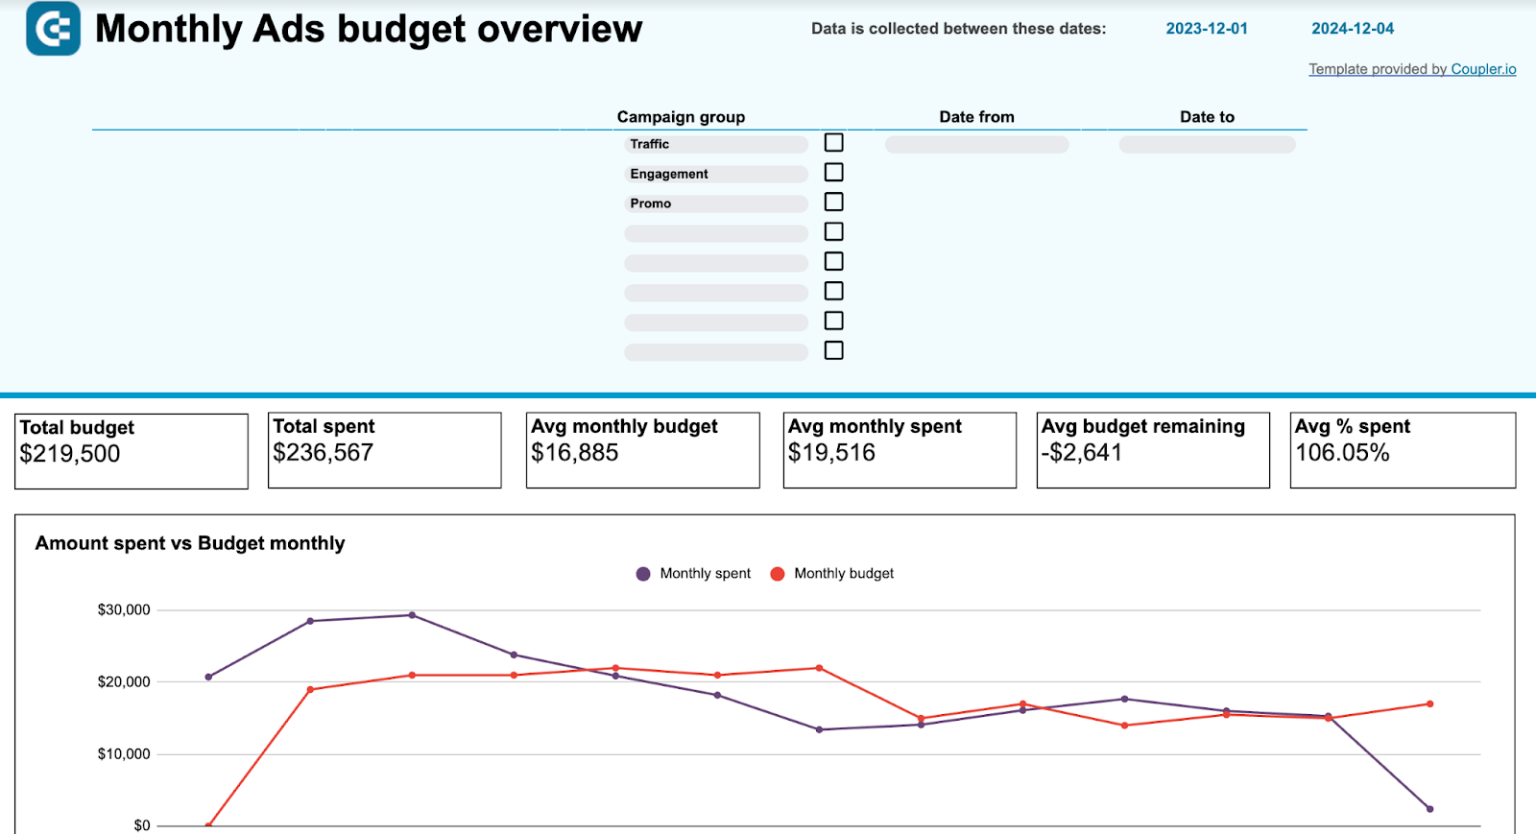Click the Date to input field
Image resolution: width=1536 pixels, height=834 pixels.
[x=1207, y=144]
